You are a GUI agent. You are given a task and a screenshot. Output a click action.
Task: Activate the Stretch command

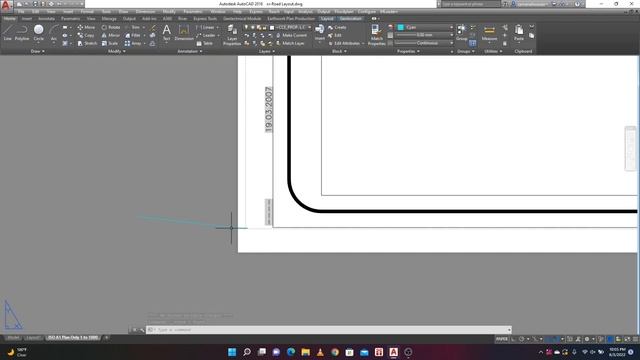click(87, 43)
